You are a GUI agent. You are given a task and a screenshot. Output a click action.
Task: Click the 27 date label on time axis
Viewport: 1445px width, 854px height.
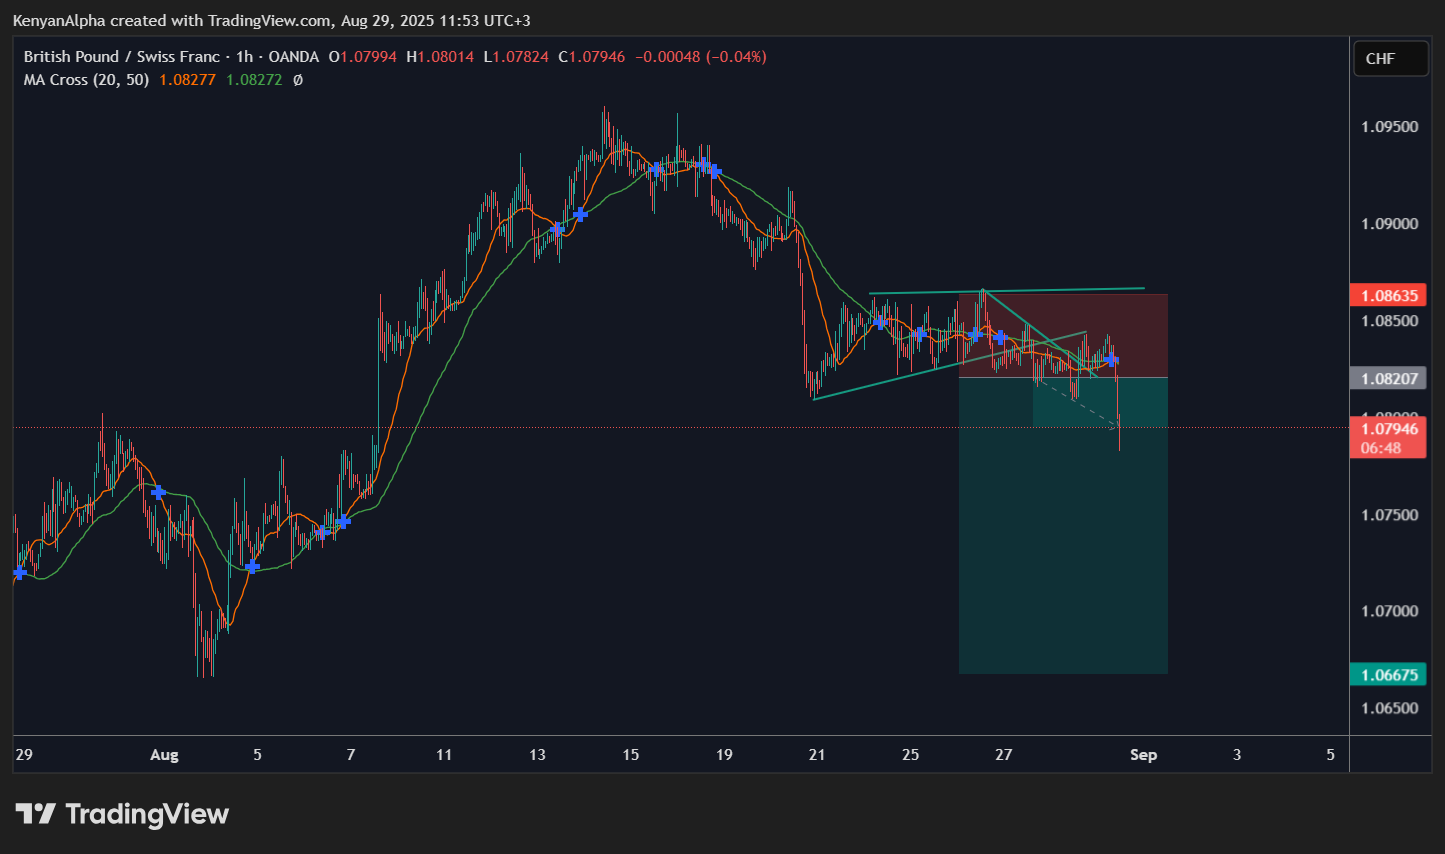tap(1004, 755)
